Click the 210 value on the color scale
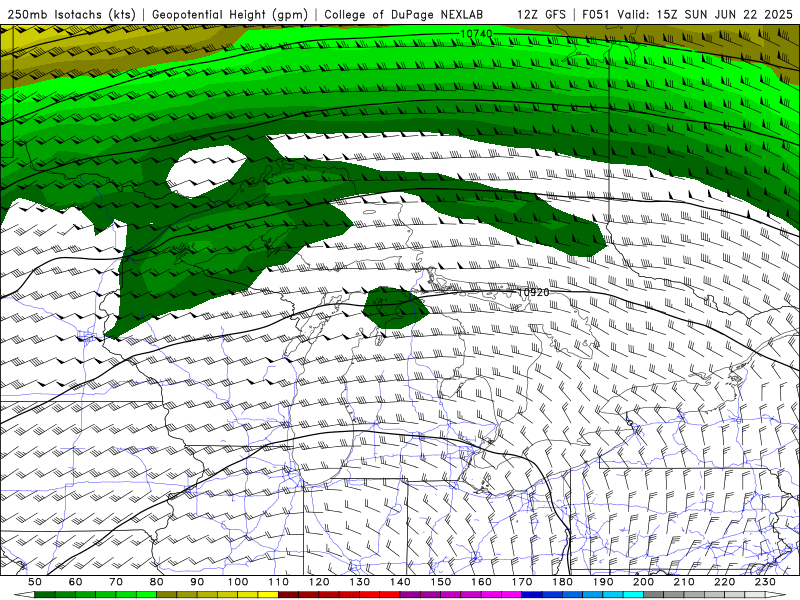This screenshot has width=800, height=600. (684, 582)
